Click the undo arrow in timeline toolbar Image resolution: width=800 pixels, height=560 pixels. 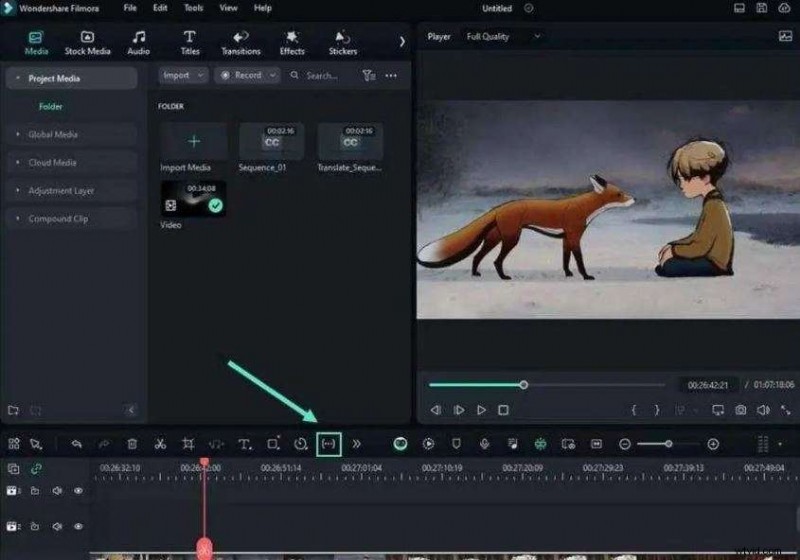[76, 443]
